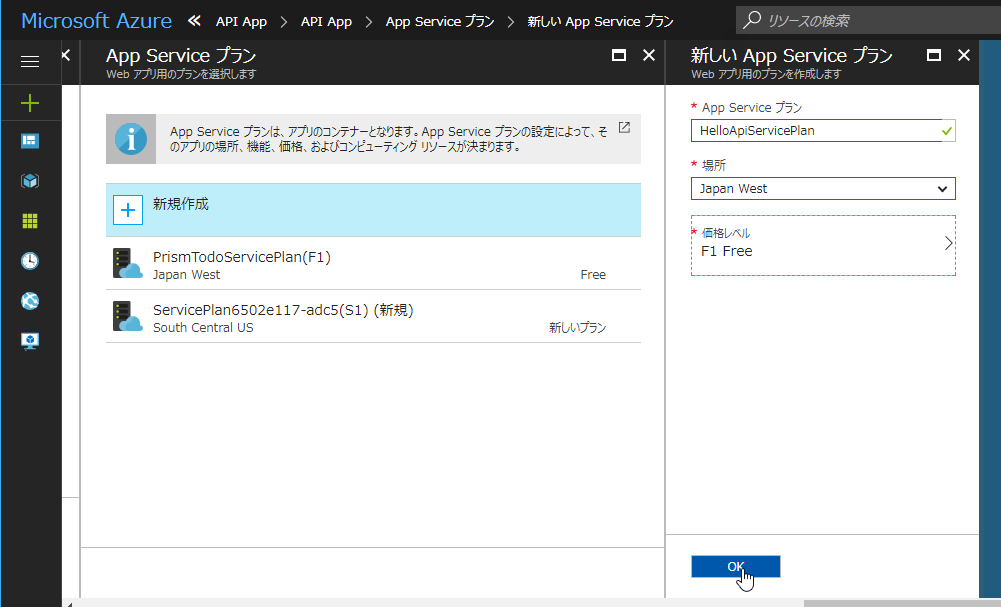Image resolution: width=1001 pixels, height=607 pixels.
Task: Click South Central US location text
Action: click(x=203, y=328)
